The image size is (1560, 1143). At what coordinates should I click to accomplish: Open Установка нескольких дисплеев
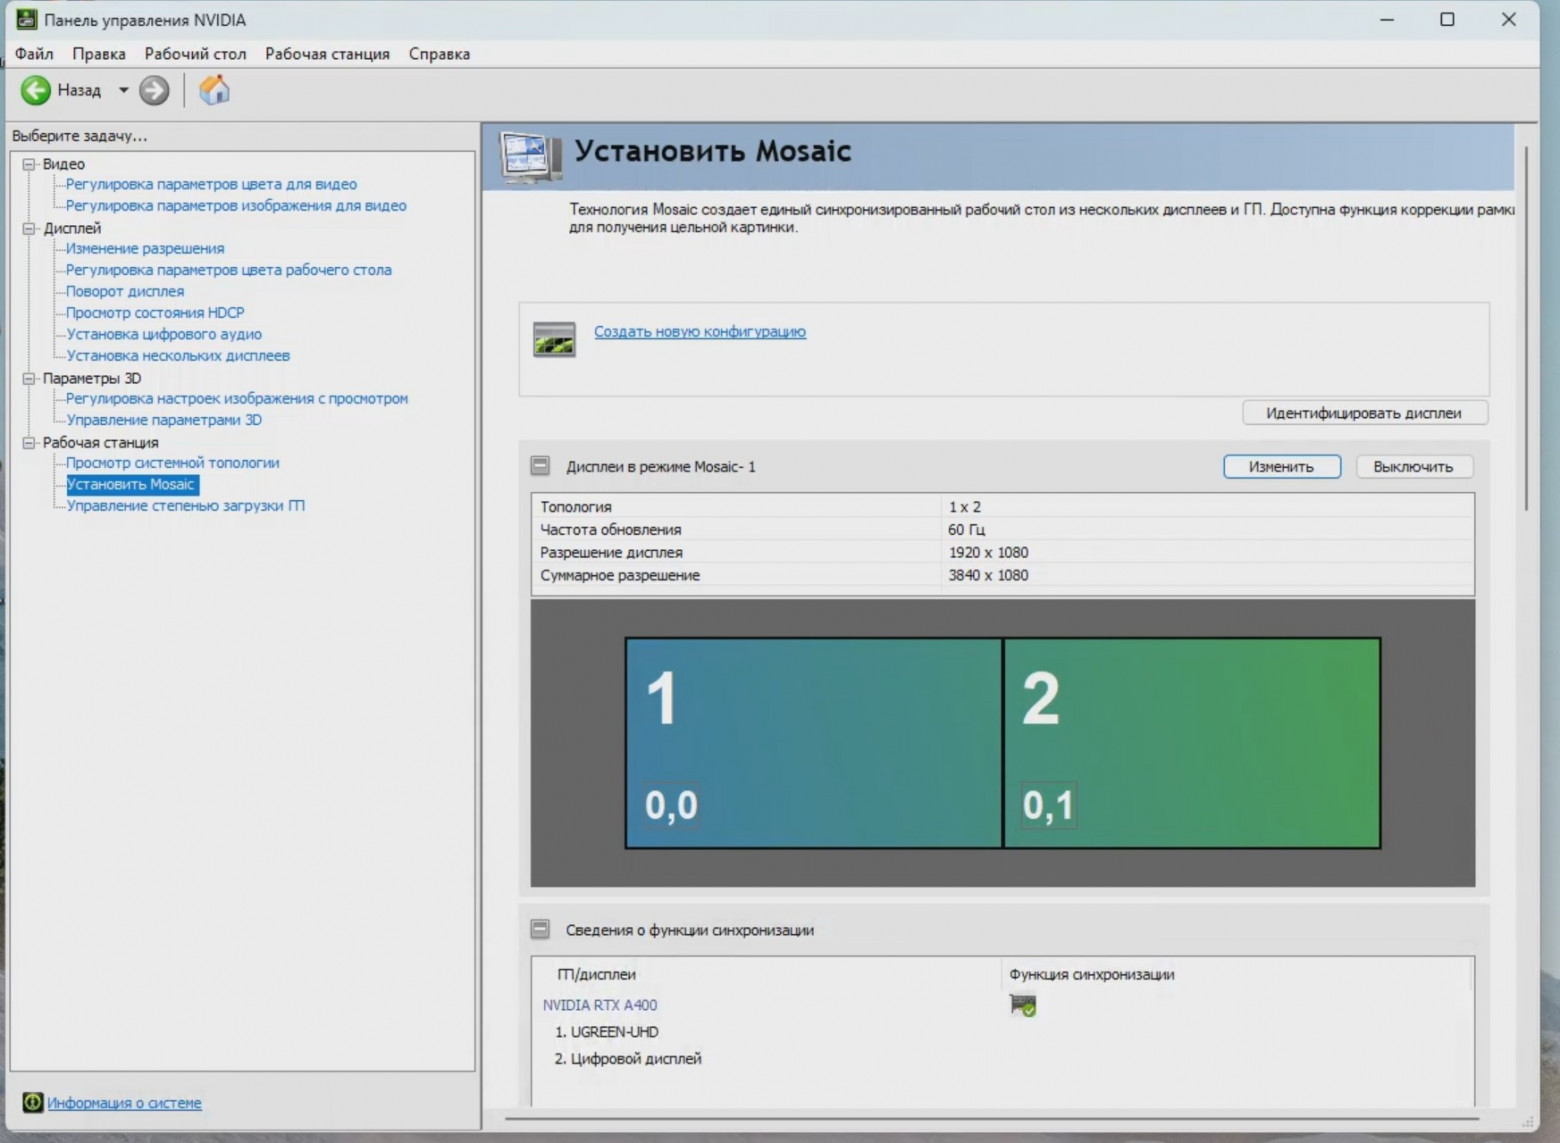pos(178,356)
